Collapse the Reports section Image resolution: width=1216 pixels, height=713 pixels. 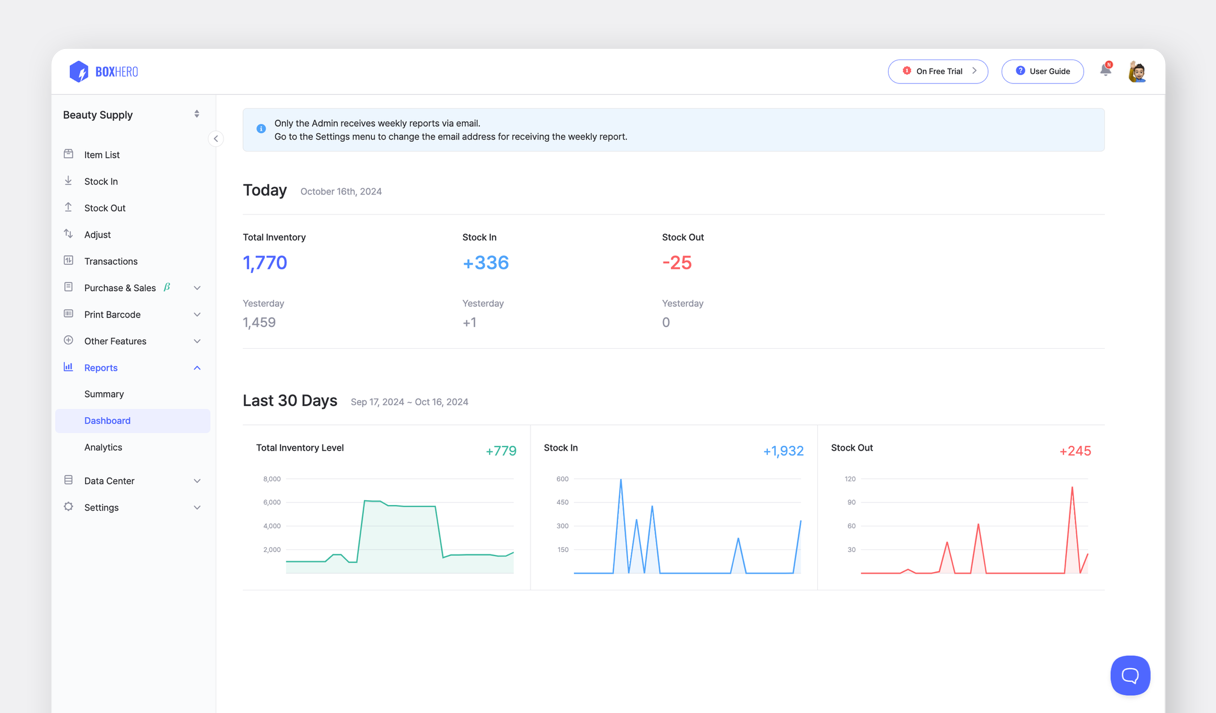coord(197,367)
